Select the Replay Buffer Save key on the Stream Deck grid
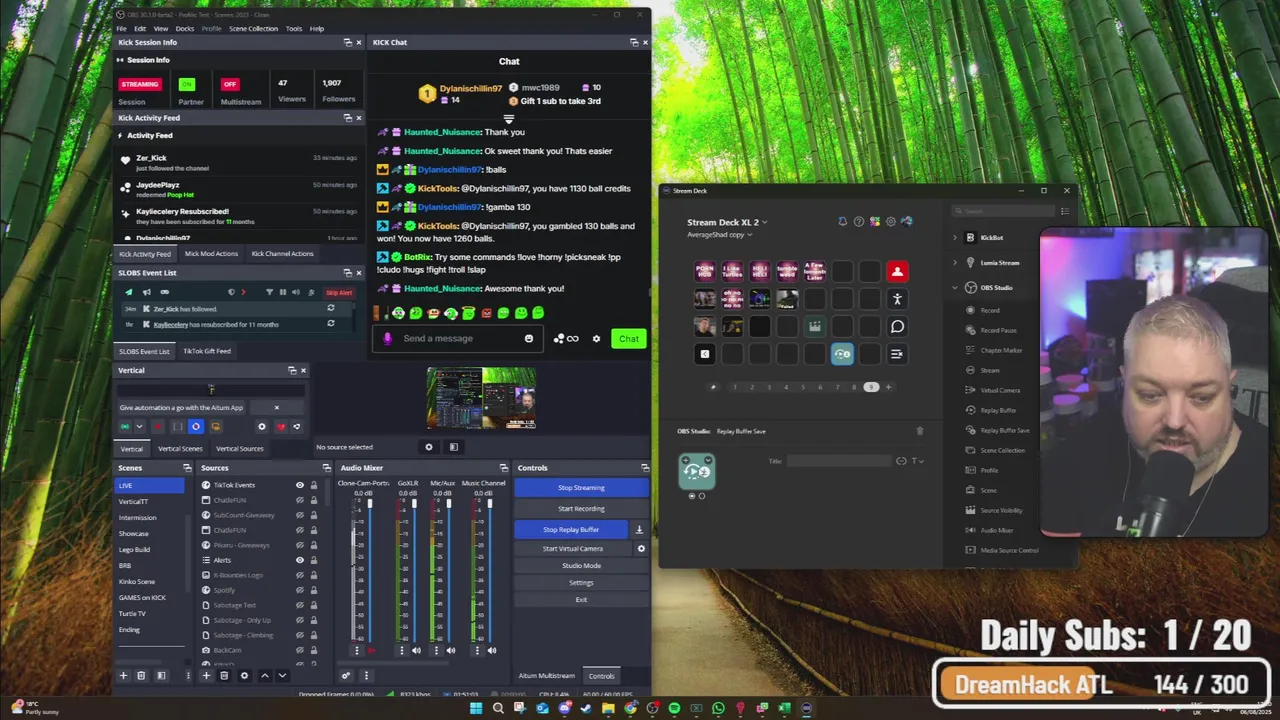Viewport: 1280px width, 720px height. [842, 354]
